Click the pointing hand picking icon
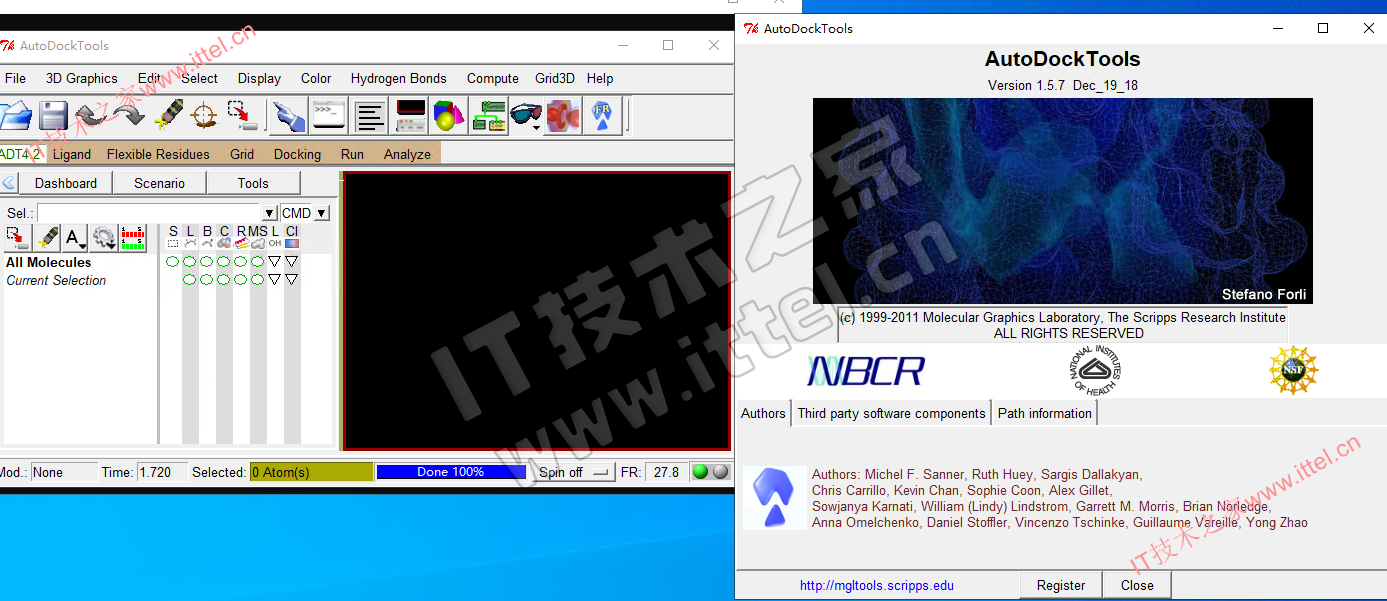 click(289, 115)
